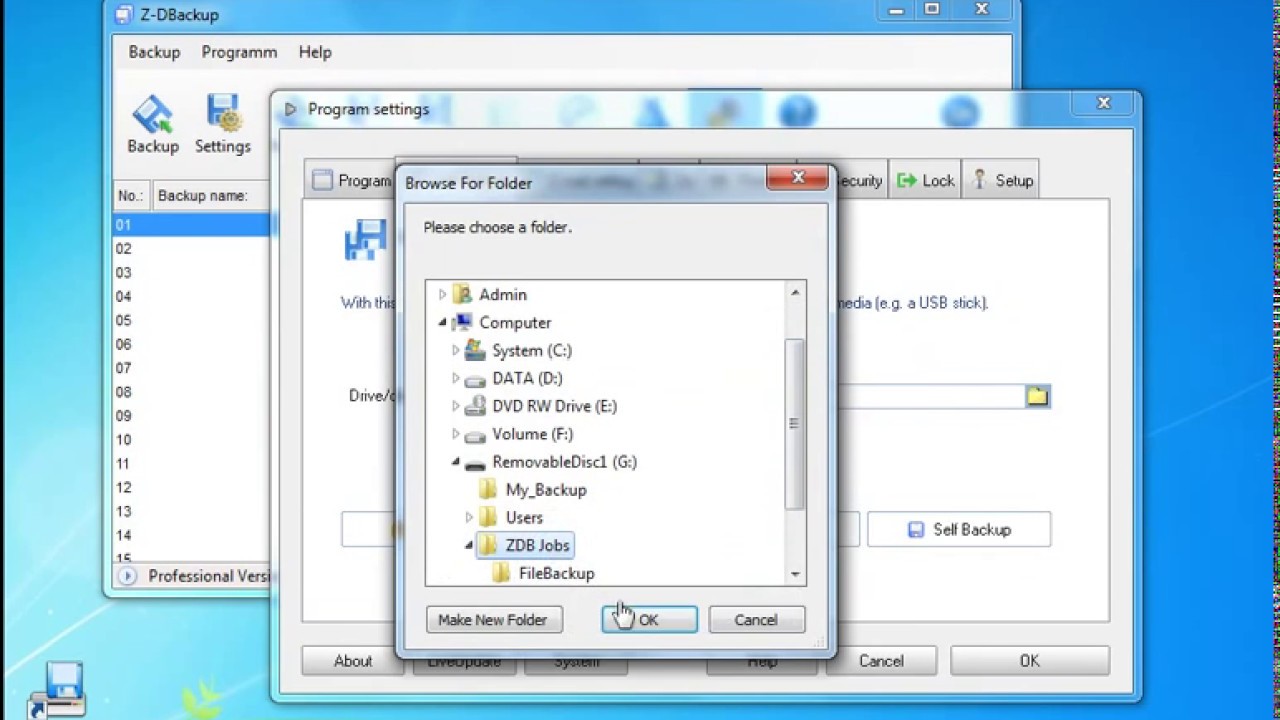1280x720 pixels.
Task: Switch to the Setup tab
Action: pyautogui.click(x=1001, y=180)
